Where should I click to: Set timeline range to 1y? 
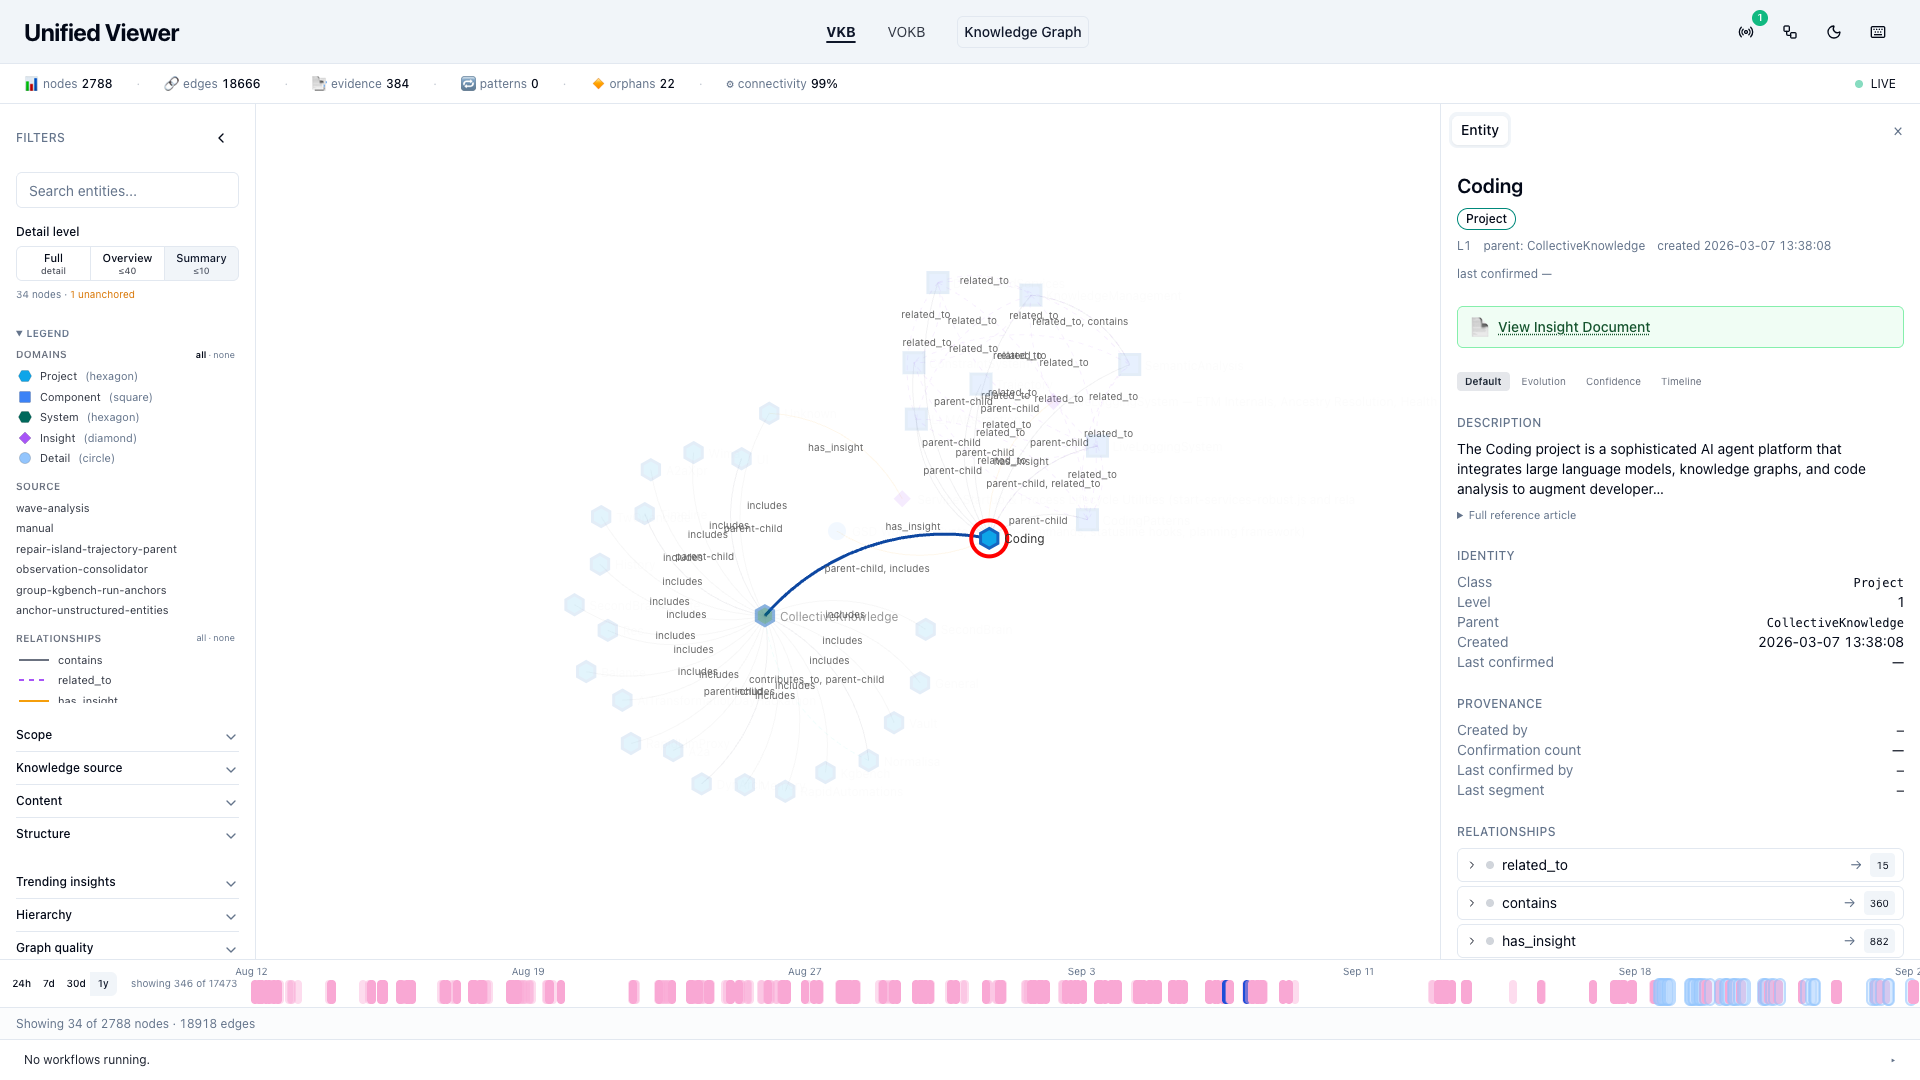(103, 984)
